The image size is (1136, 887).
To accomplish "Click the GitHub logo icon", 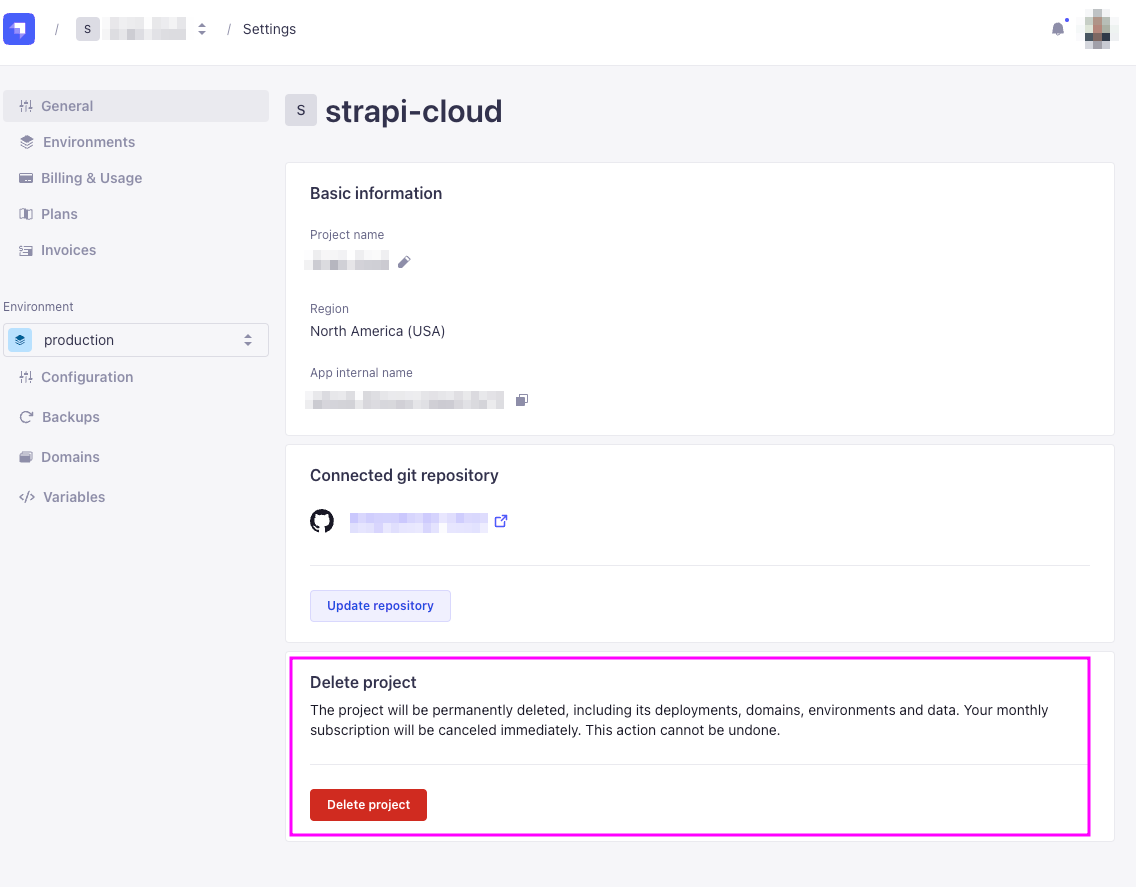I will click(322, 521).
